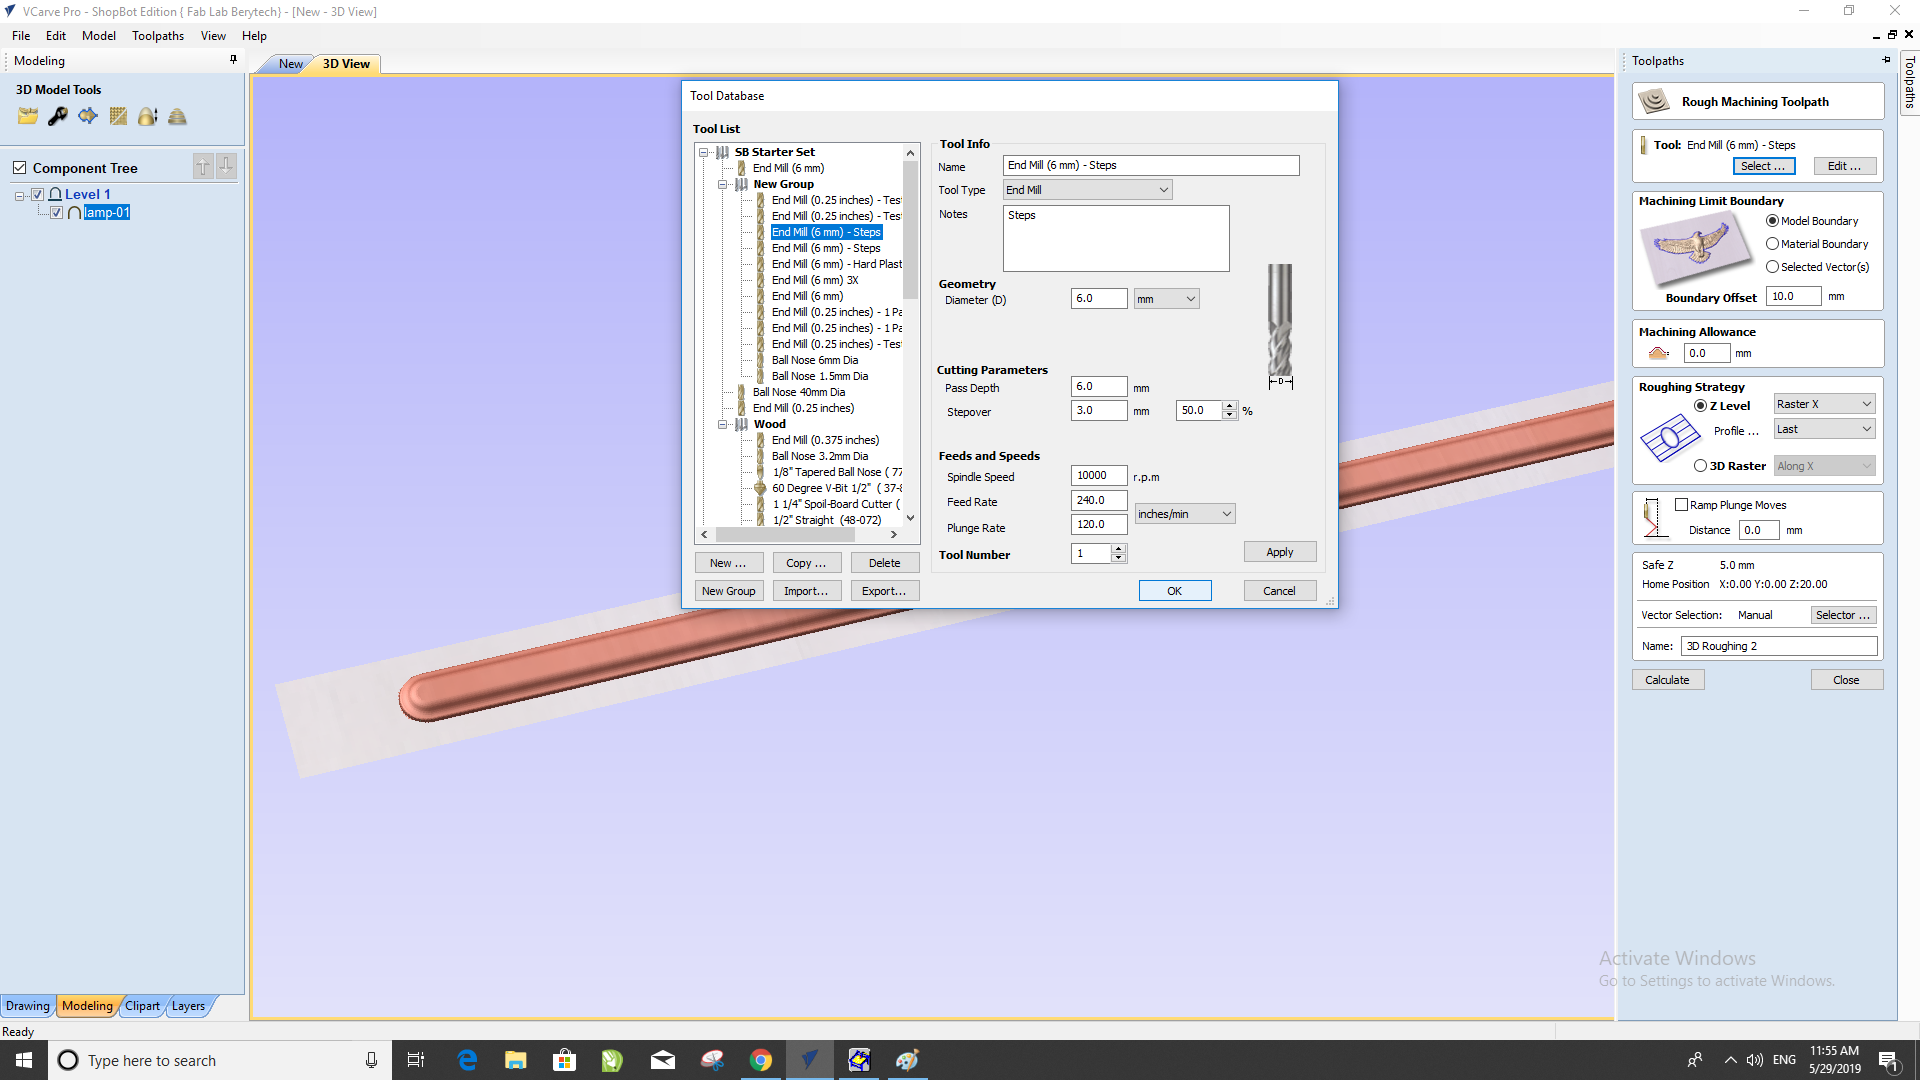This screenshot has height=1080, width=1920.
Task: Click the Rough Machining Toolpath icon
Action: coord(1654,101)
